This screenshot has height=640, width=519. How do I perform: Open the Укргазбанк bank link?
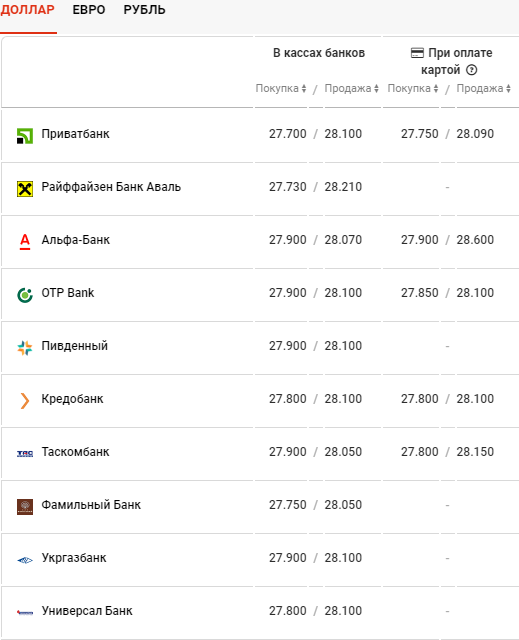[74, 558]
